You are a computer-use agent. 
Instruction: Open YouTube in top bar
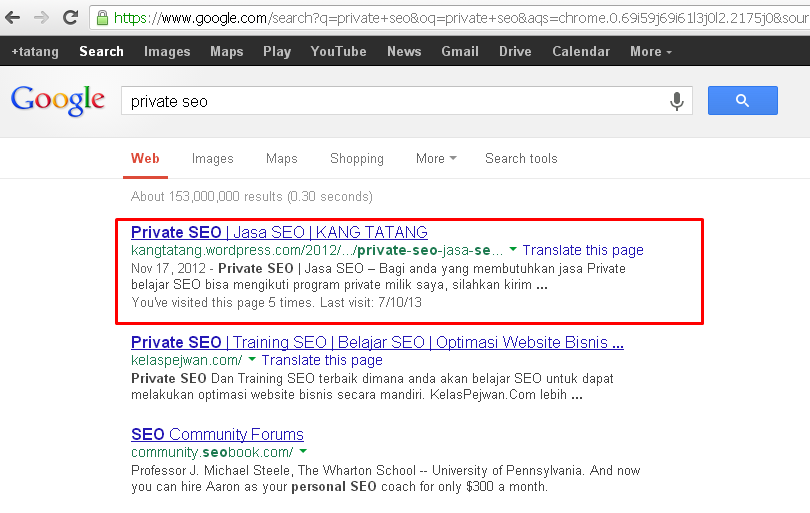[338, 52]
